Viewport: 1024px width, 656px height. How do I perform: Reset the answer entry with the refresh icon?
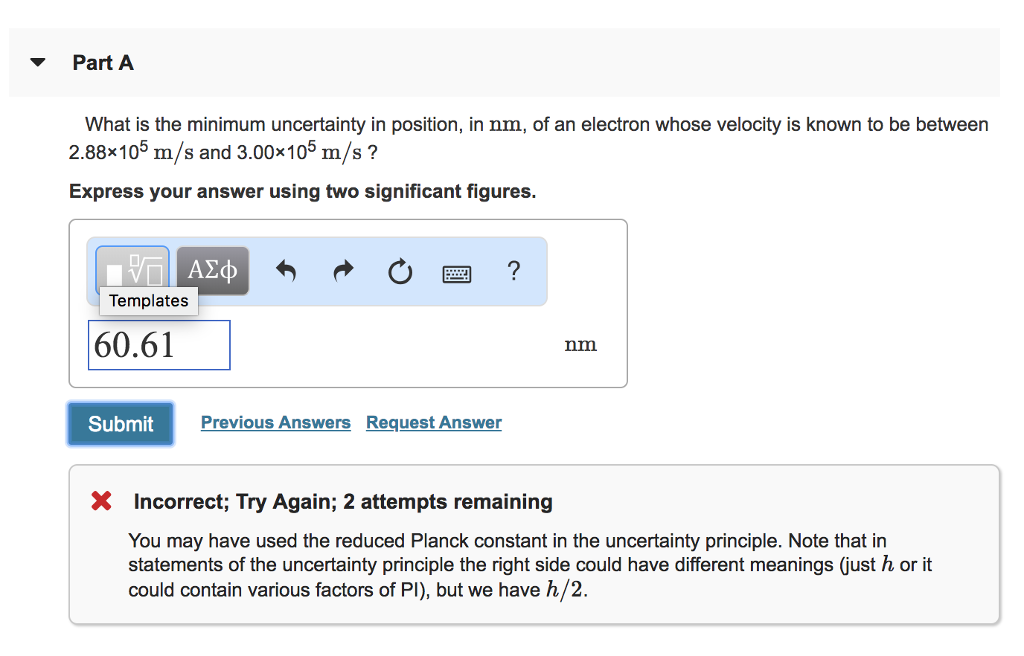[x=399, y=271]
